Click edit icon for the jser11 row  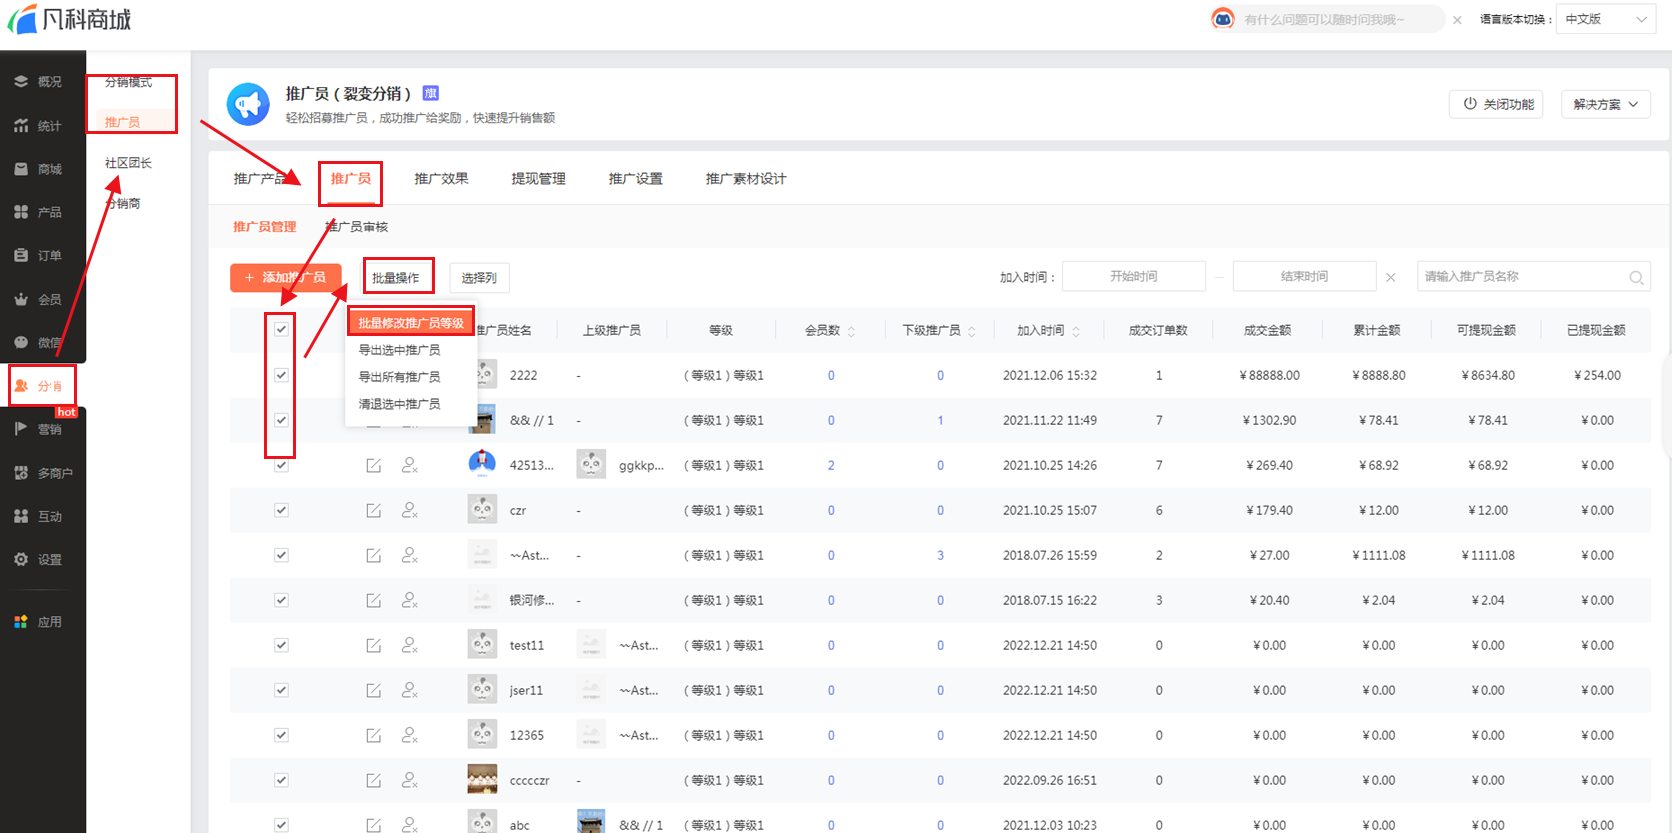[x=373, y=690]
